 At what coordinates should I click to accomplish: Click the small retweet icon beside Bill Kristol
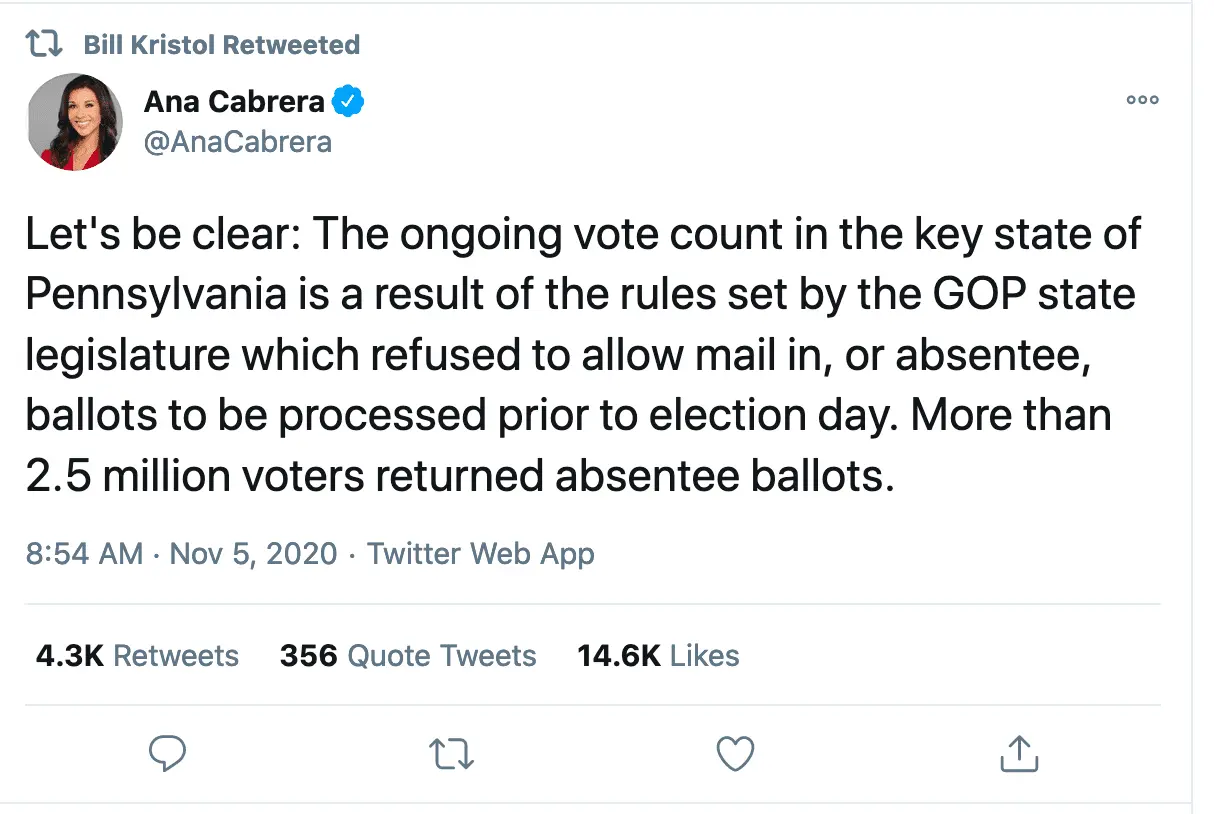(45, 45)
